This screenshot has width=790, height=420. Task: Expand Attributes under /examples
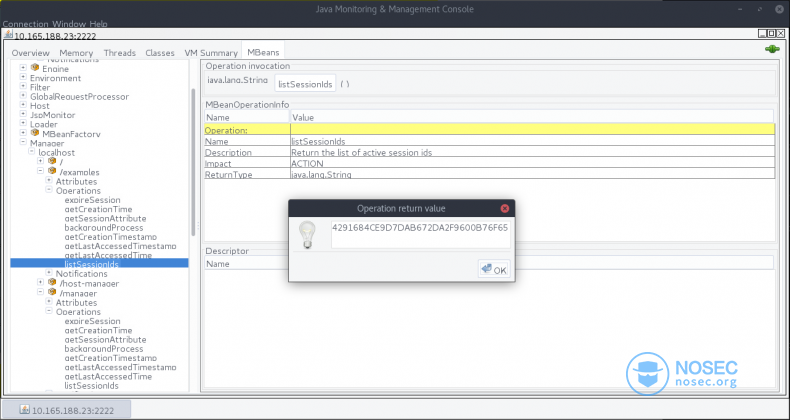pos(49,180)
